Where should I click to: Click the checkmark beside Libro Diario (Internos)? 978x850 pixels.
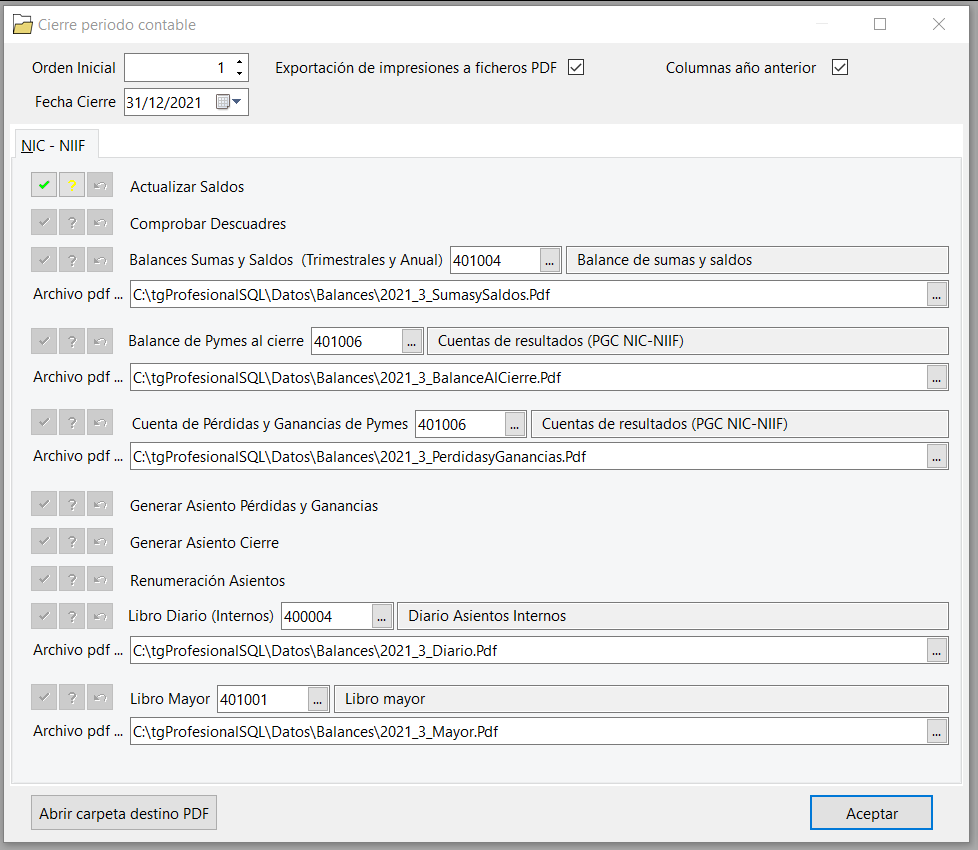click(x=44, y=616)
